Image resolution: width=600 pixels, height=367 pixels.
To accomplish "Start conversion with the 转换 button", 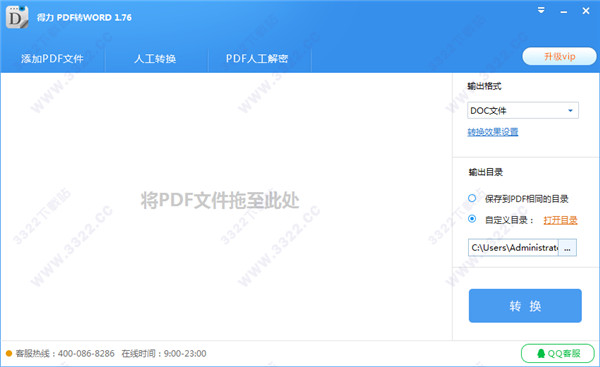I will 525,305.
